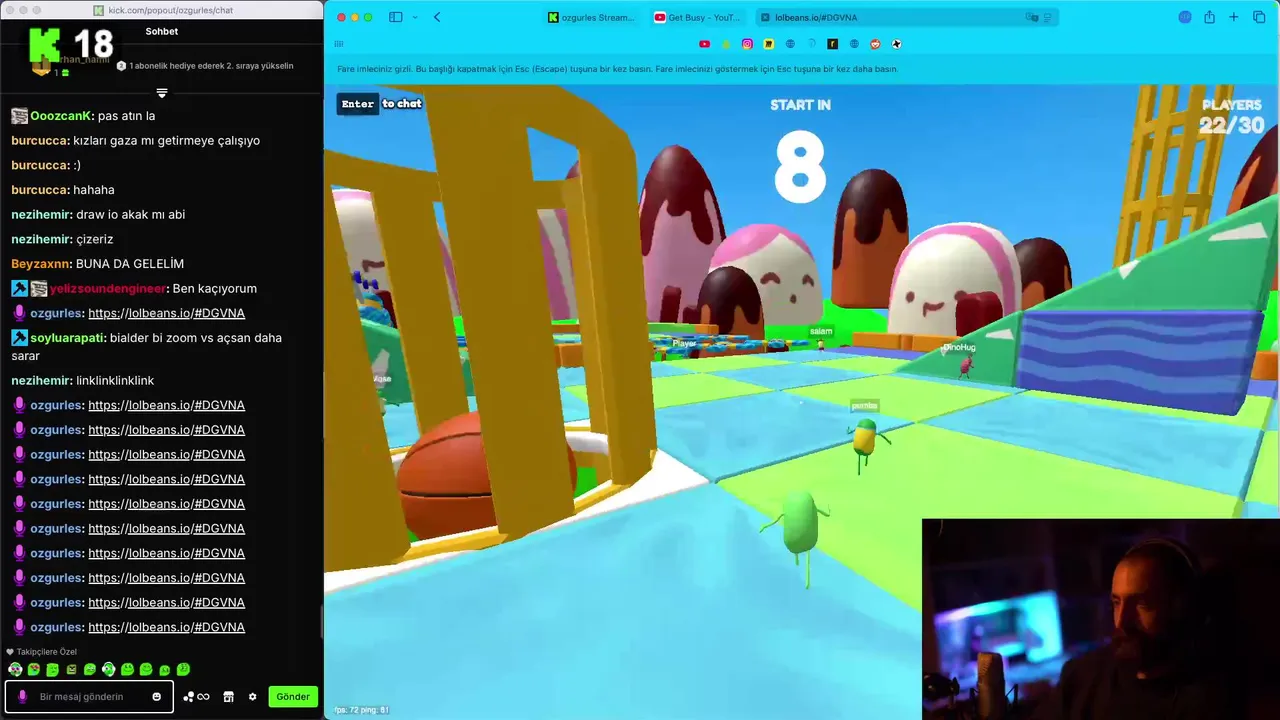Click the START IN countdown number
Screen dimensions: 1280x720
click(800, 166)
